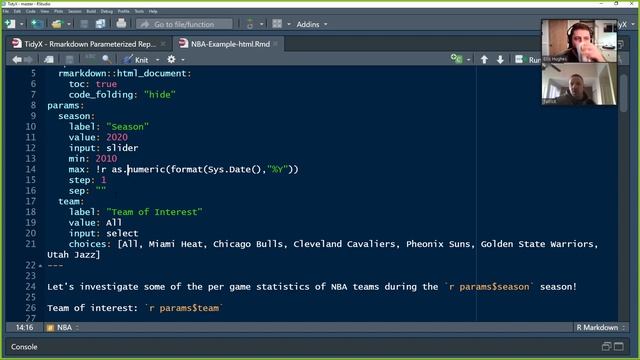Close the NBA-Example-html.Rmd tab

click(x=276, y=44)
